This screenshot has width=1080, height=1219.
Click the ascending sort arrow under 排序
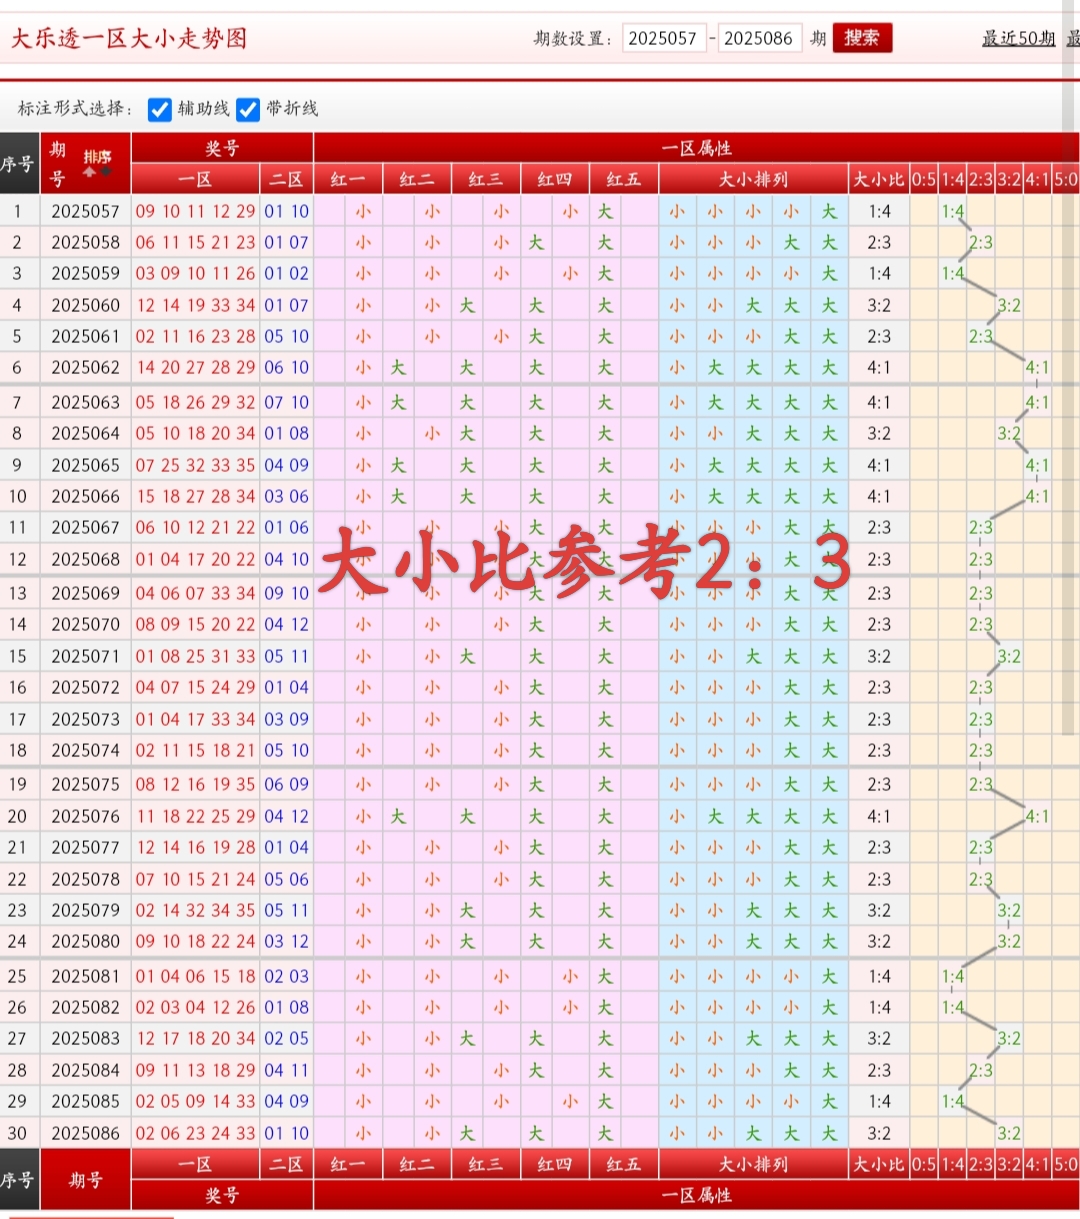coord(89,172)
